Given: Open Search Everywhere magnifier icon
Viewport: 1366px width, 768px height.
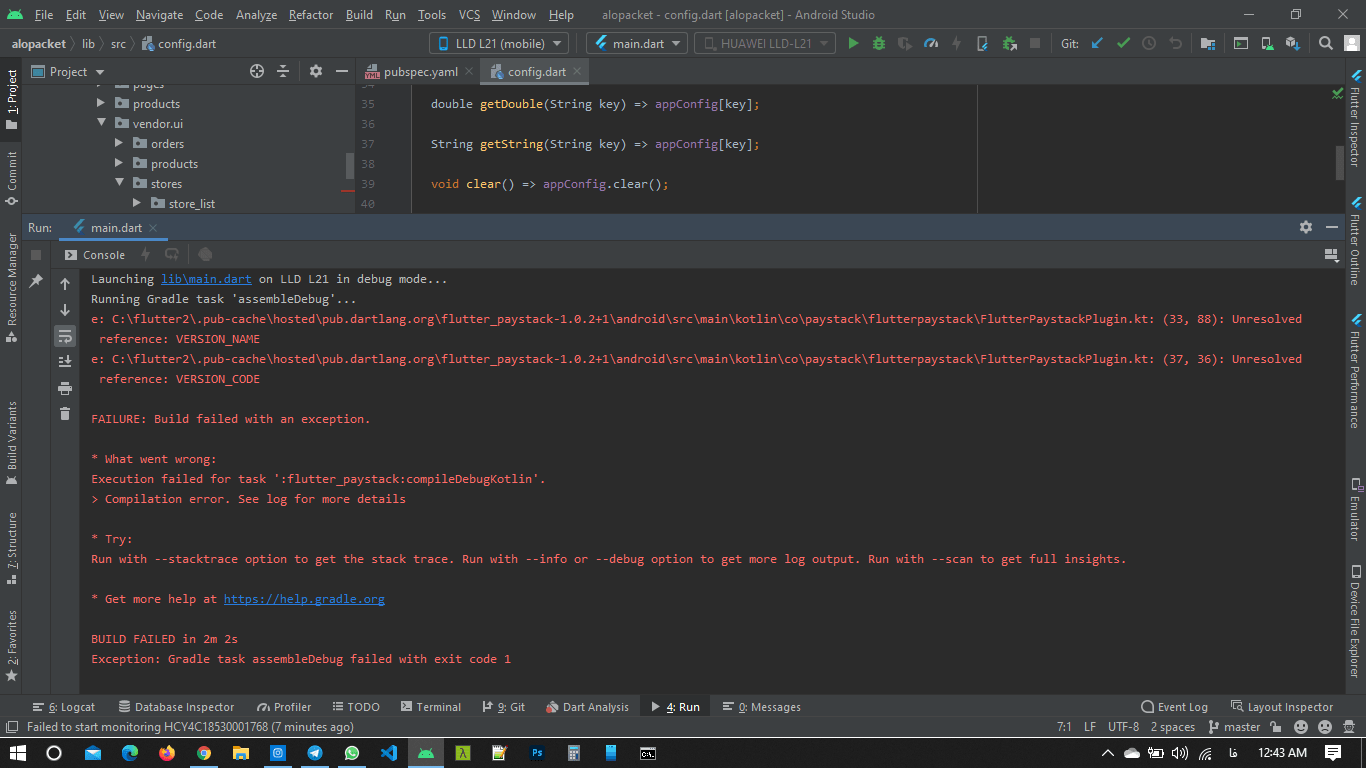Looking at the screenshot, I should click(1325, 44).
